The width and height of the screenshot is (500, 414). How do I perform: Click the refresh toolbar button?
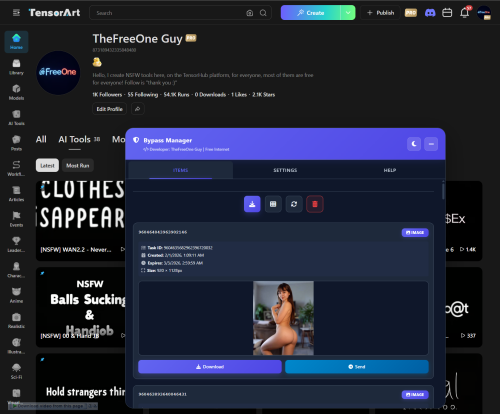(x=294, y=204)
